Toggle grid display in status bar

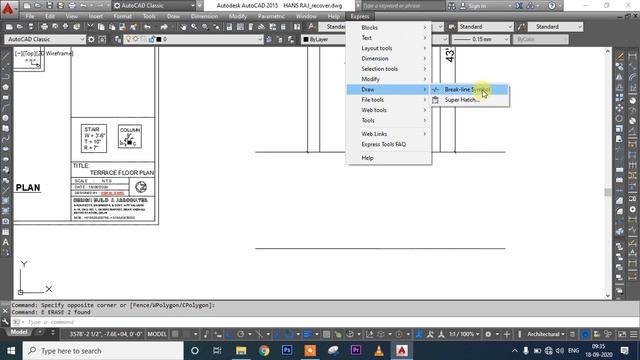coord(176,334)
